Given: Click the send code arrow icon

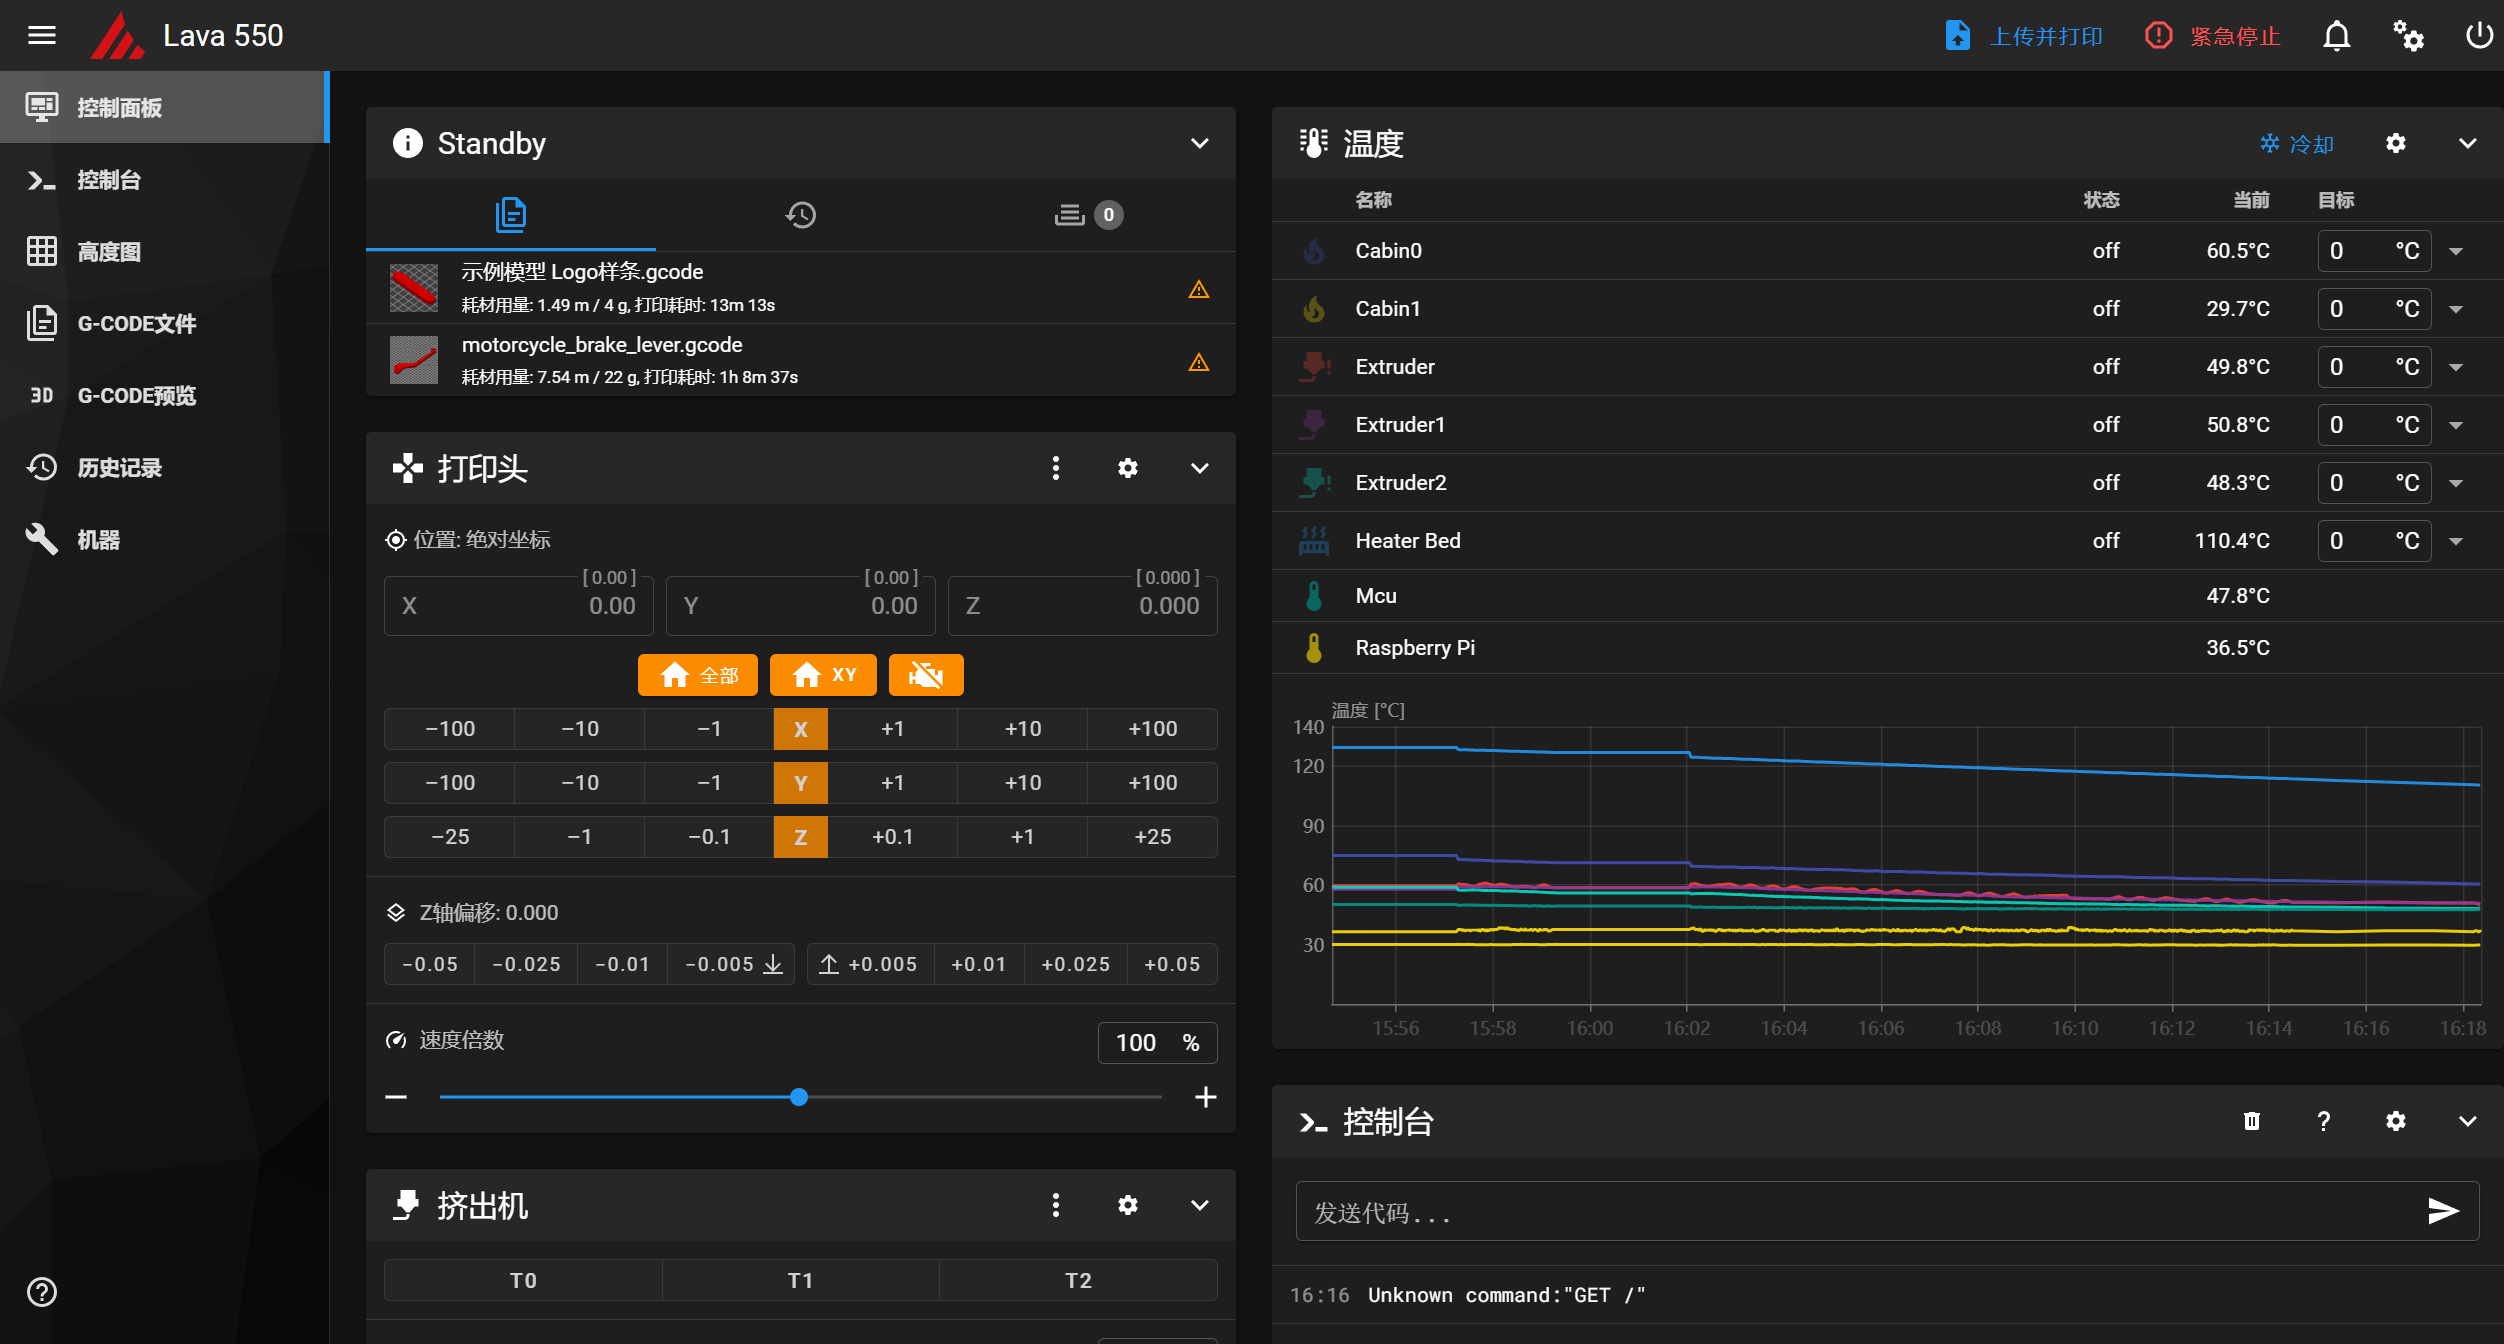Looking at the screenshot, I should (x=2442, y=1211).
